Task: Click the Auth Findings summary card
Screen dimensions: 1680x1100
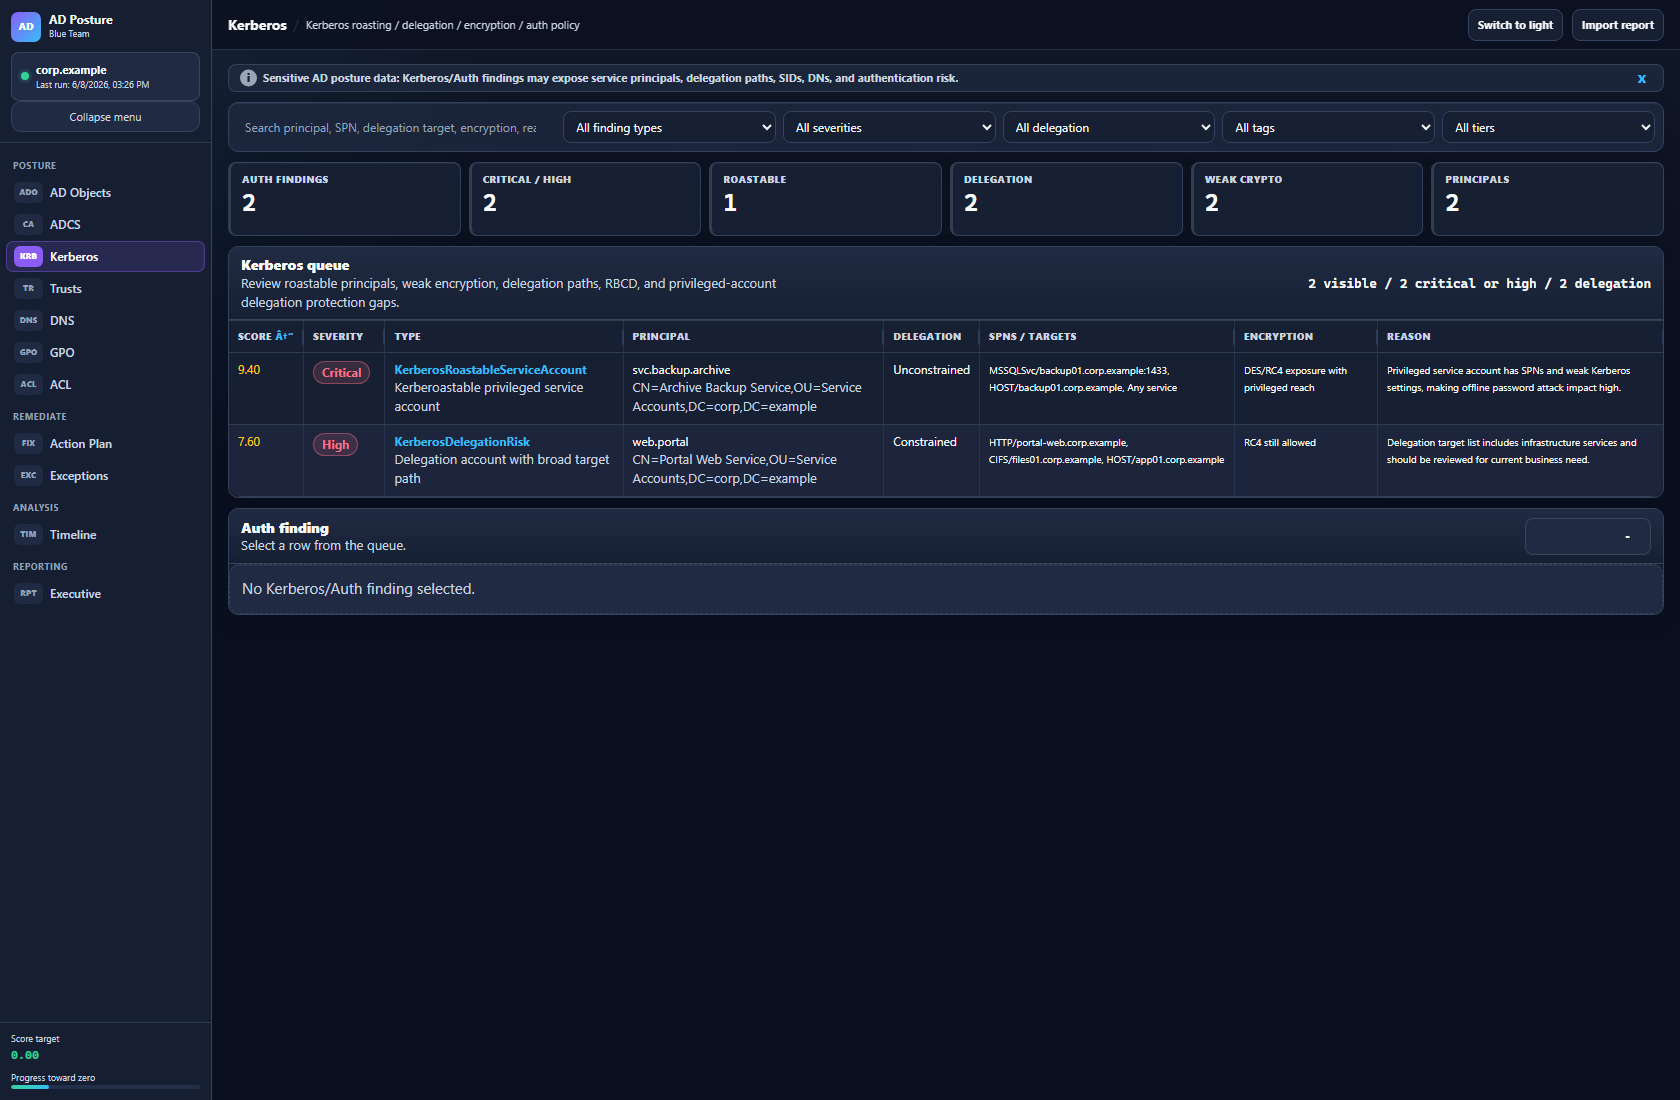Action: click(344, 199)
